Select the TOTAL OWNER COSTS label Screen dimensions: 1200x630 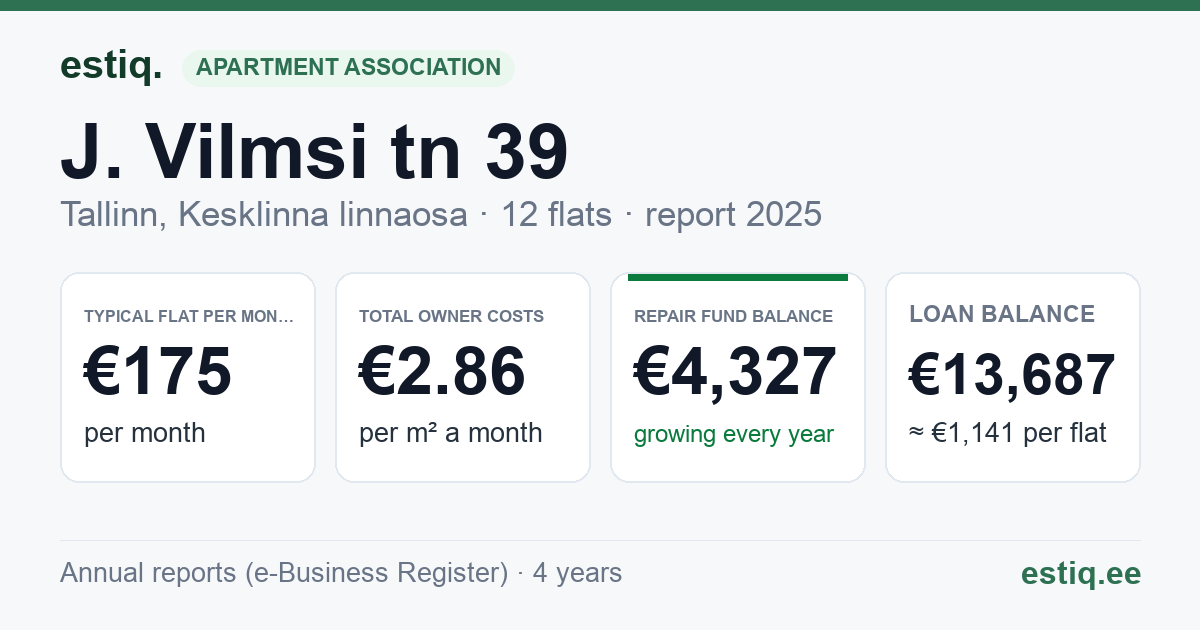(x=451, y=316)
